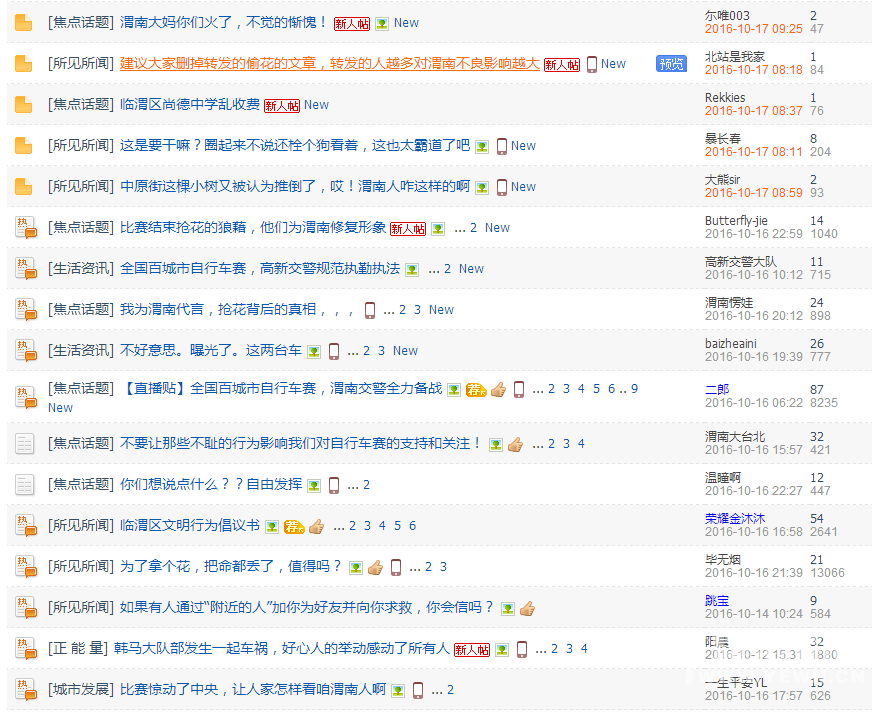The width and height of the screenshot is (872, 712).
Task: Click the hot-thread icon beside 比赛结束抢花的狼藉
Action: click(x=25, y=227)
